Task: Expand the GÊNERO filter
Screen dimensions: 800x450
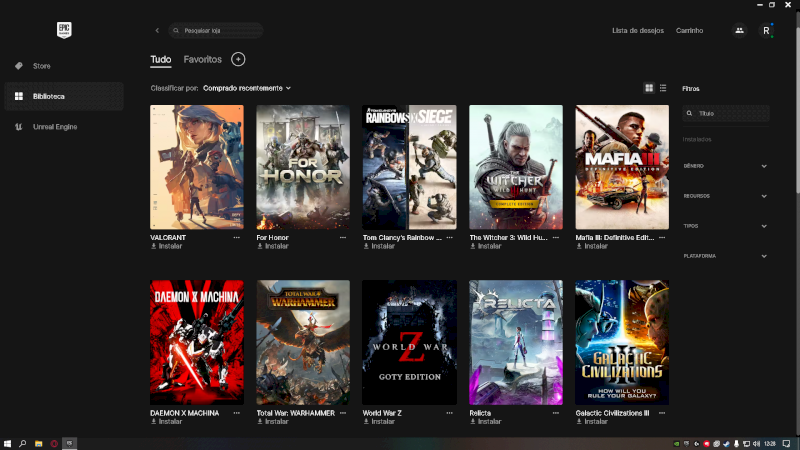Action: pyautogui.click(x=726, y=166)
